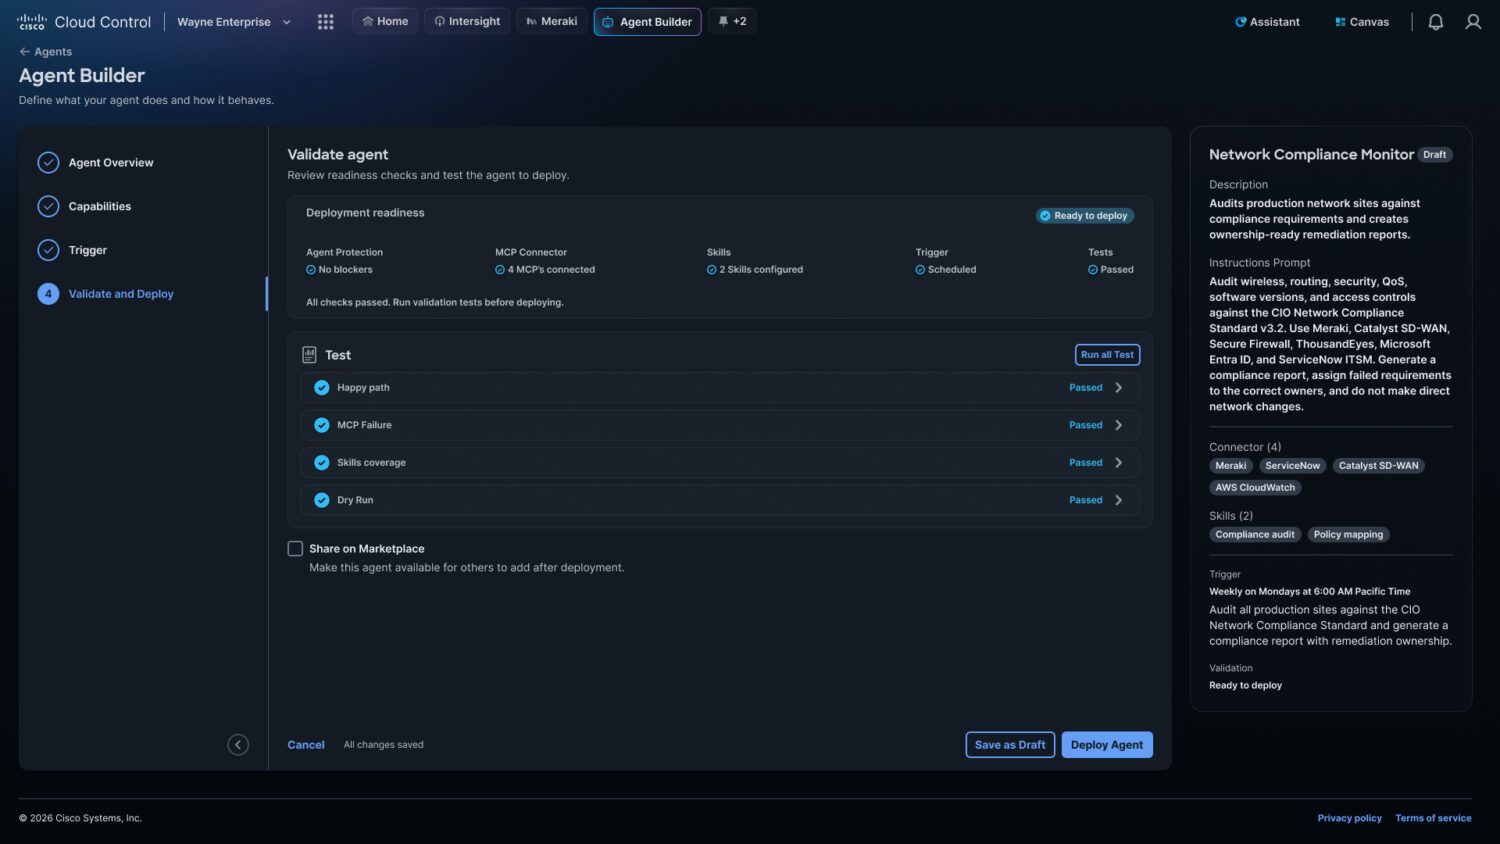Click the 4 MCP's connected status
The width and height of the screenshot is (1500, 844).
[x=545, y=270]
